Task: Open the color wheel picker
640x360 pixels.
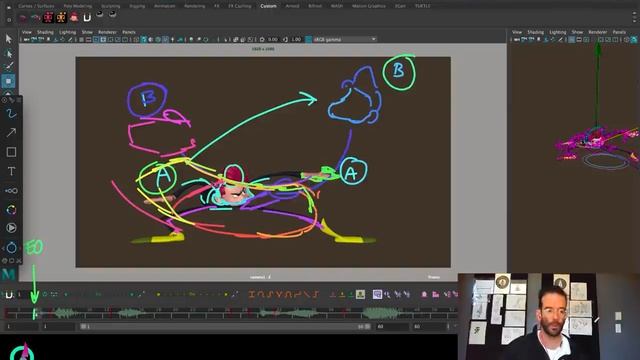Action: [x=11, y=210]
